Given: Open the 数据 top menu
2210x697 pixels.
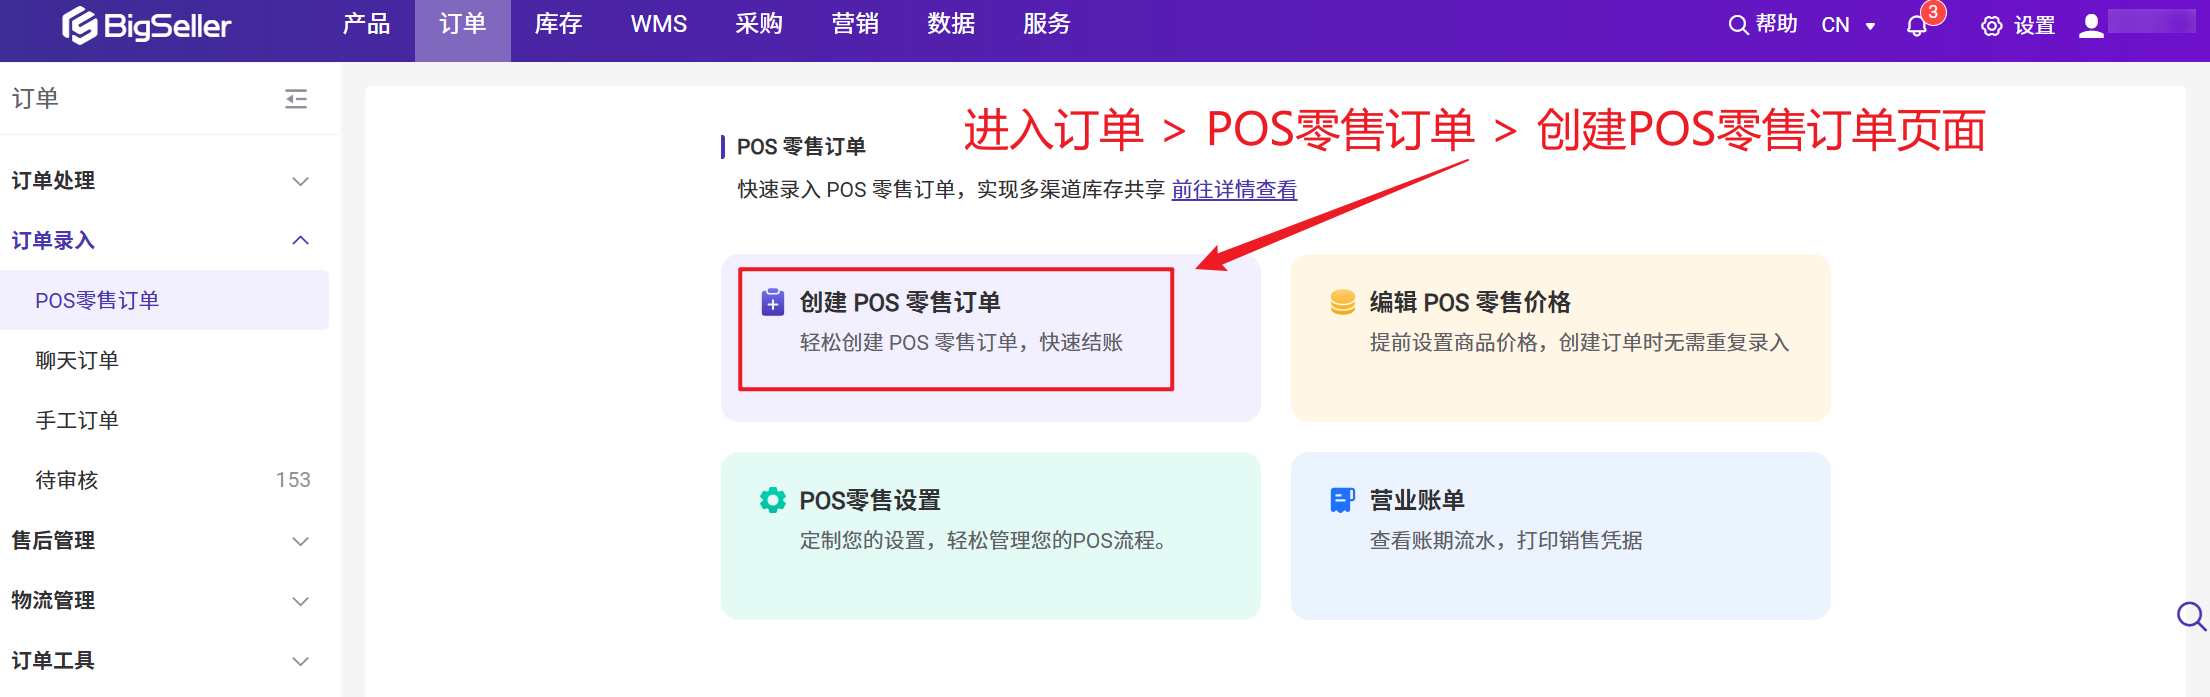Looking at the screenshot, I should coord(951,24).
